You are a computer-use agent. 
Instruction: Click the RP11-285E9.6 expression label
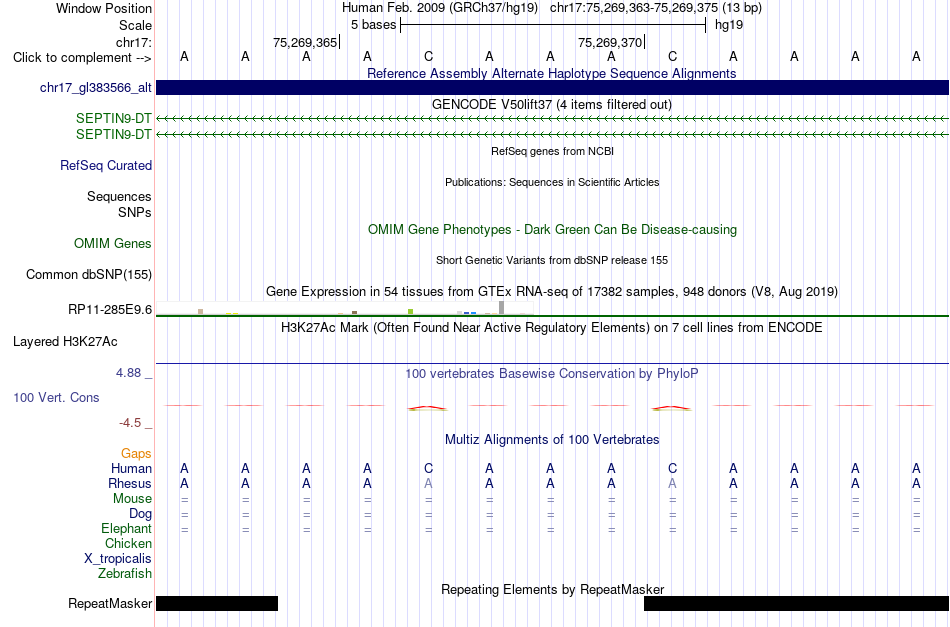point(110,310)
